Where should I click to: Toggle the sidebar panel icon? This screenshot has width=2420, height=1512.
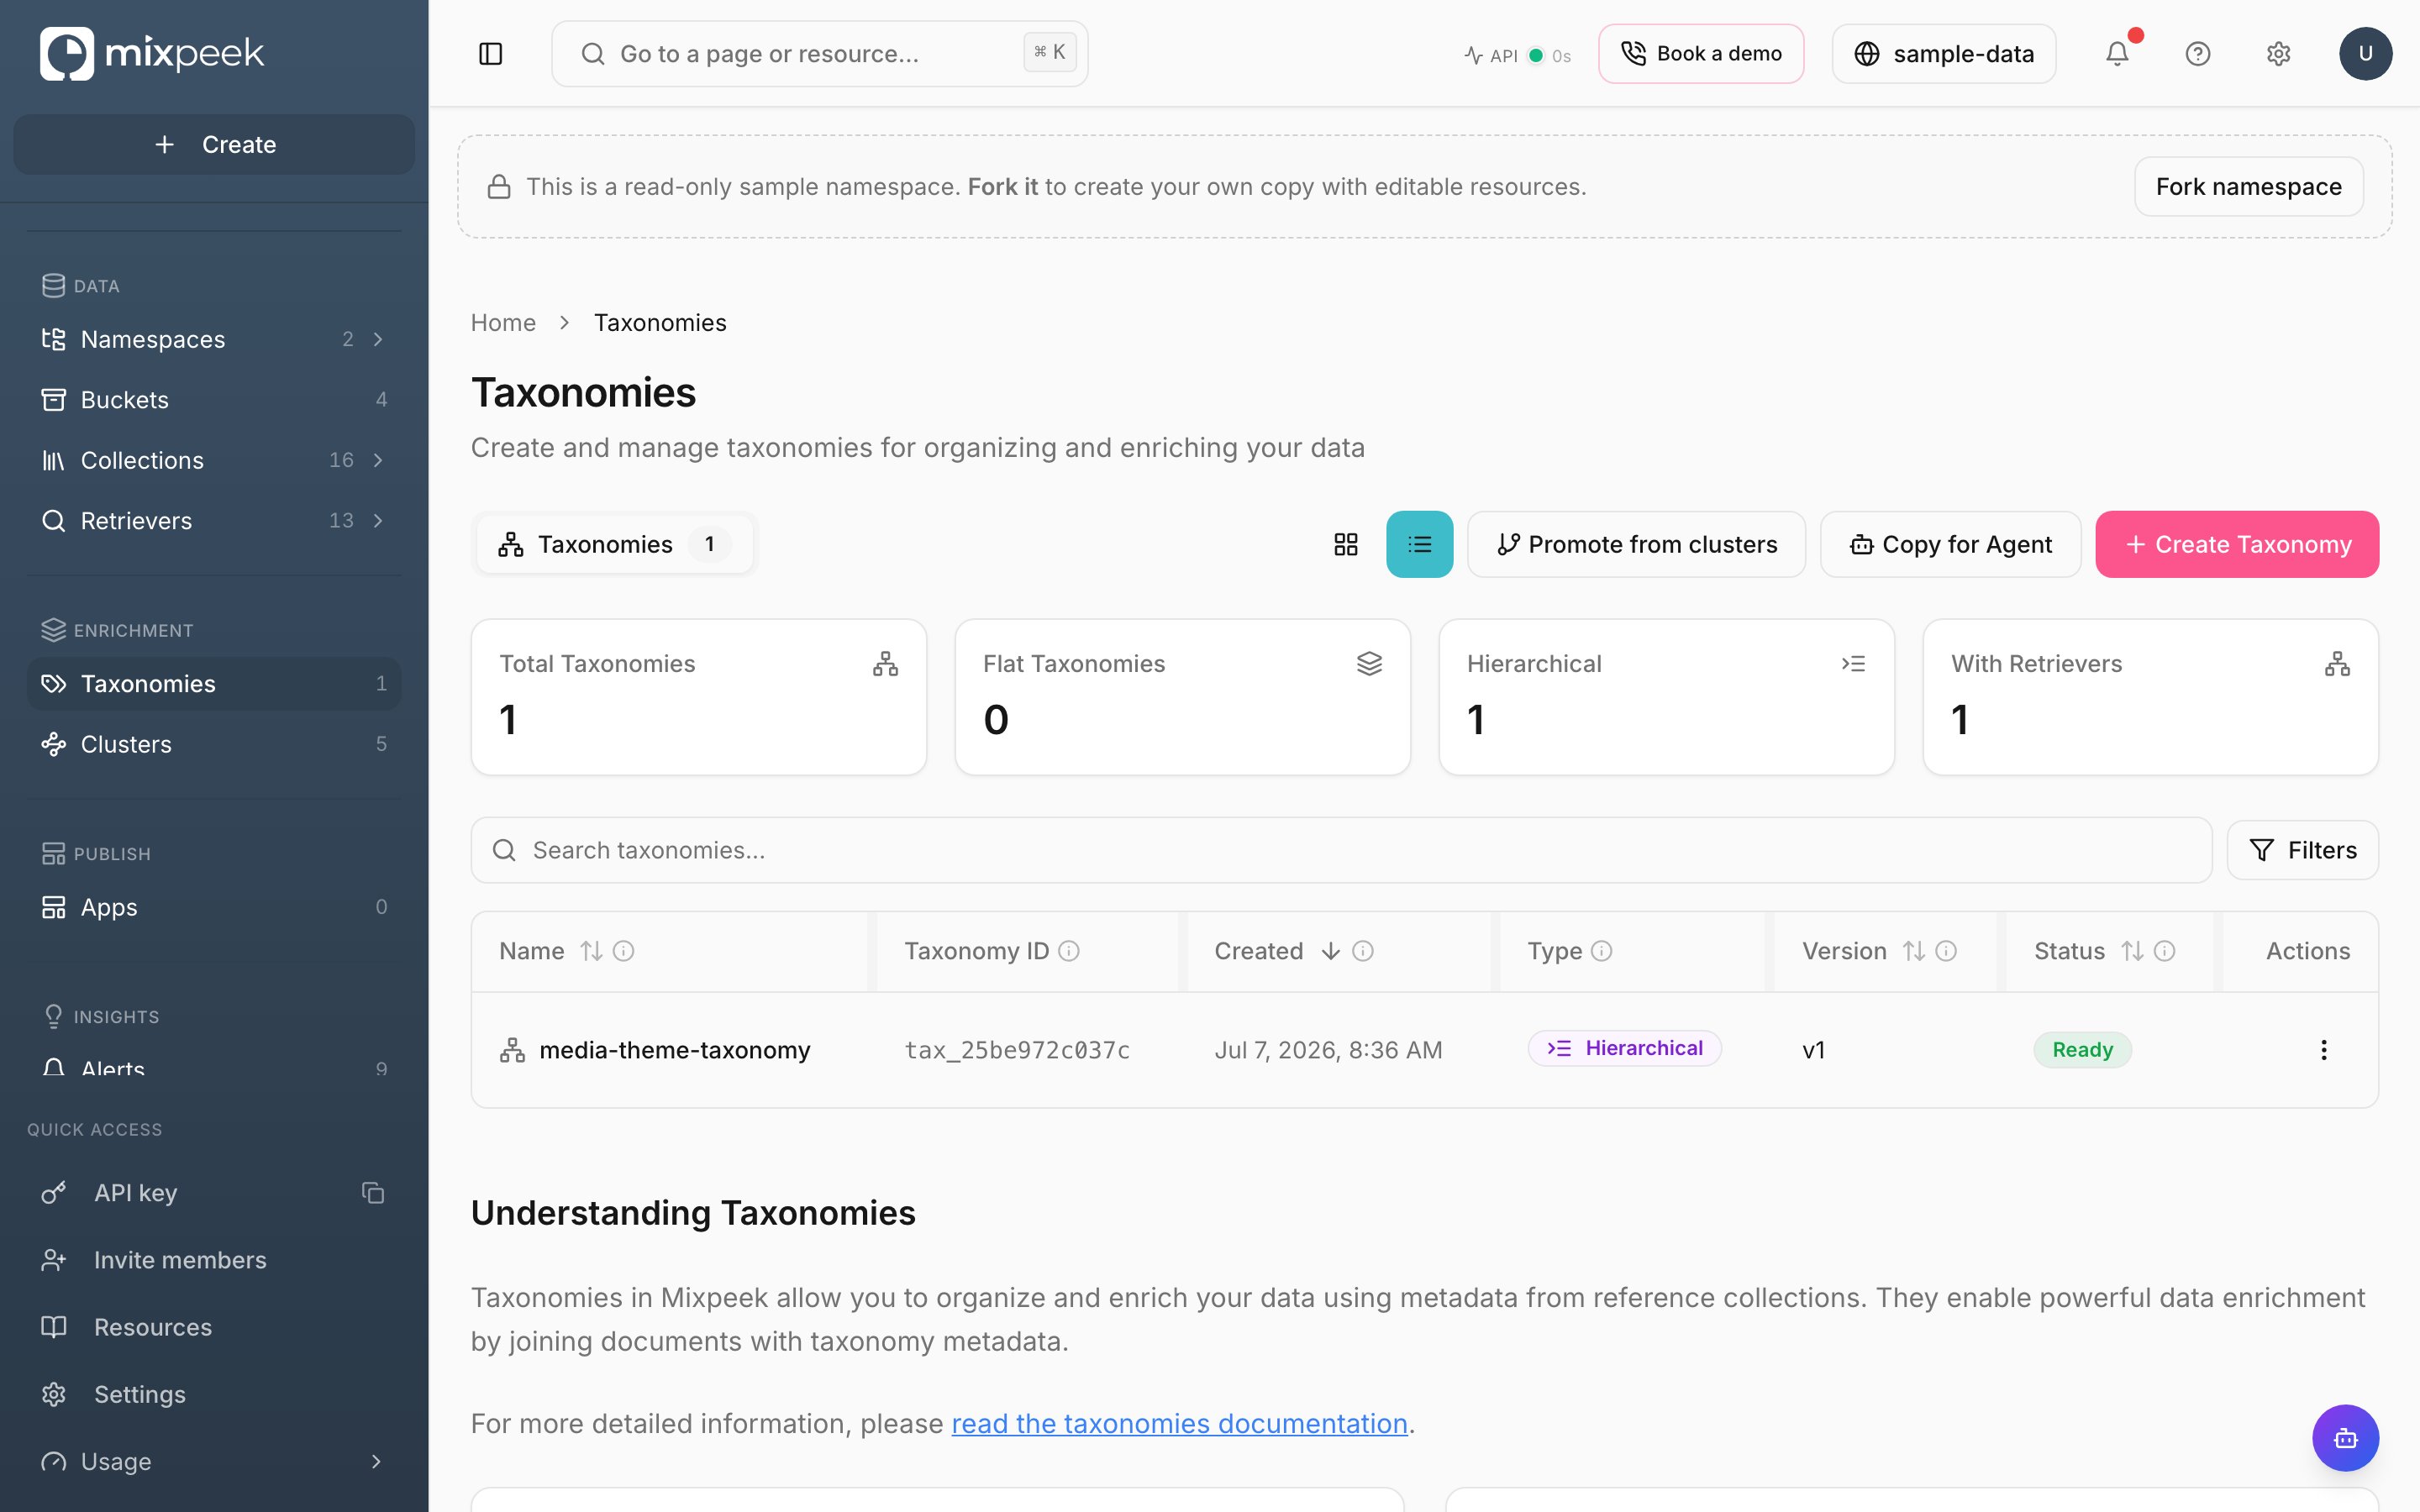[490, 54]
